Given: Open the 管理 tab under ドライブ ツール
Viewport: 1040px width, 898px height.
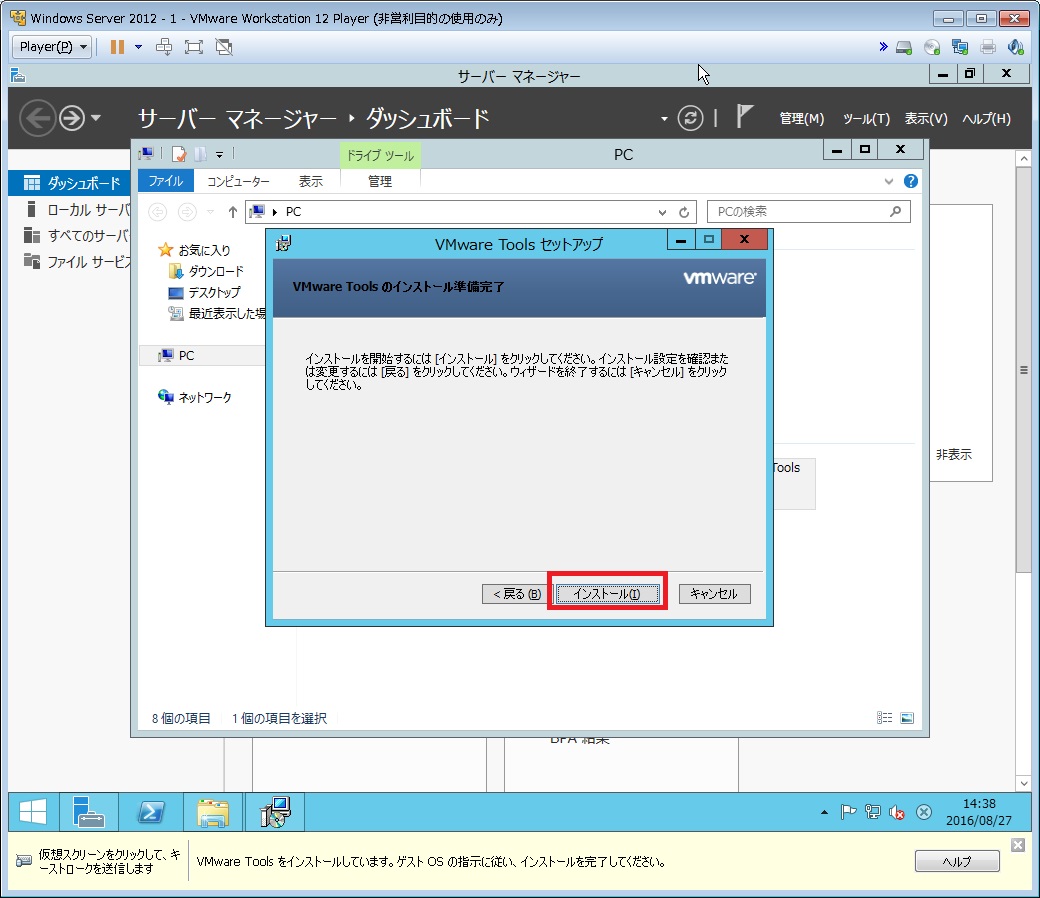Looking at the screenshot, I should 380,181.
